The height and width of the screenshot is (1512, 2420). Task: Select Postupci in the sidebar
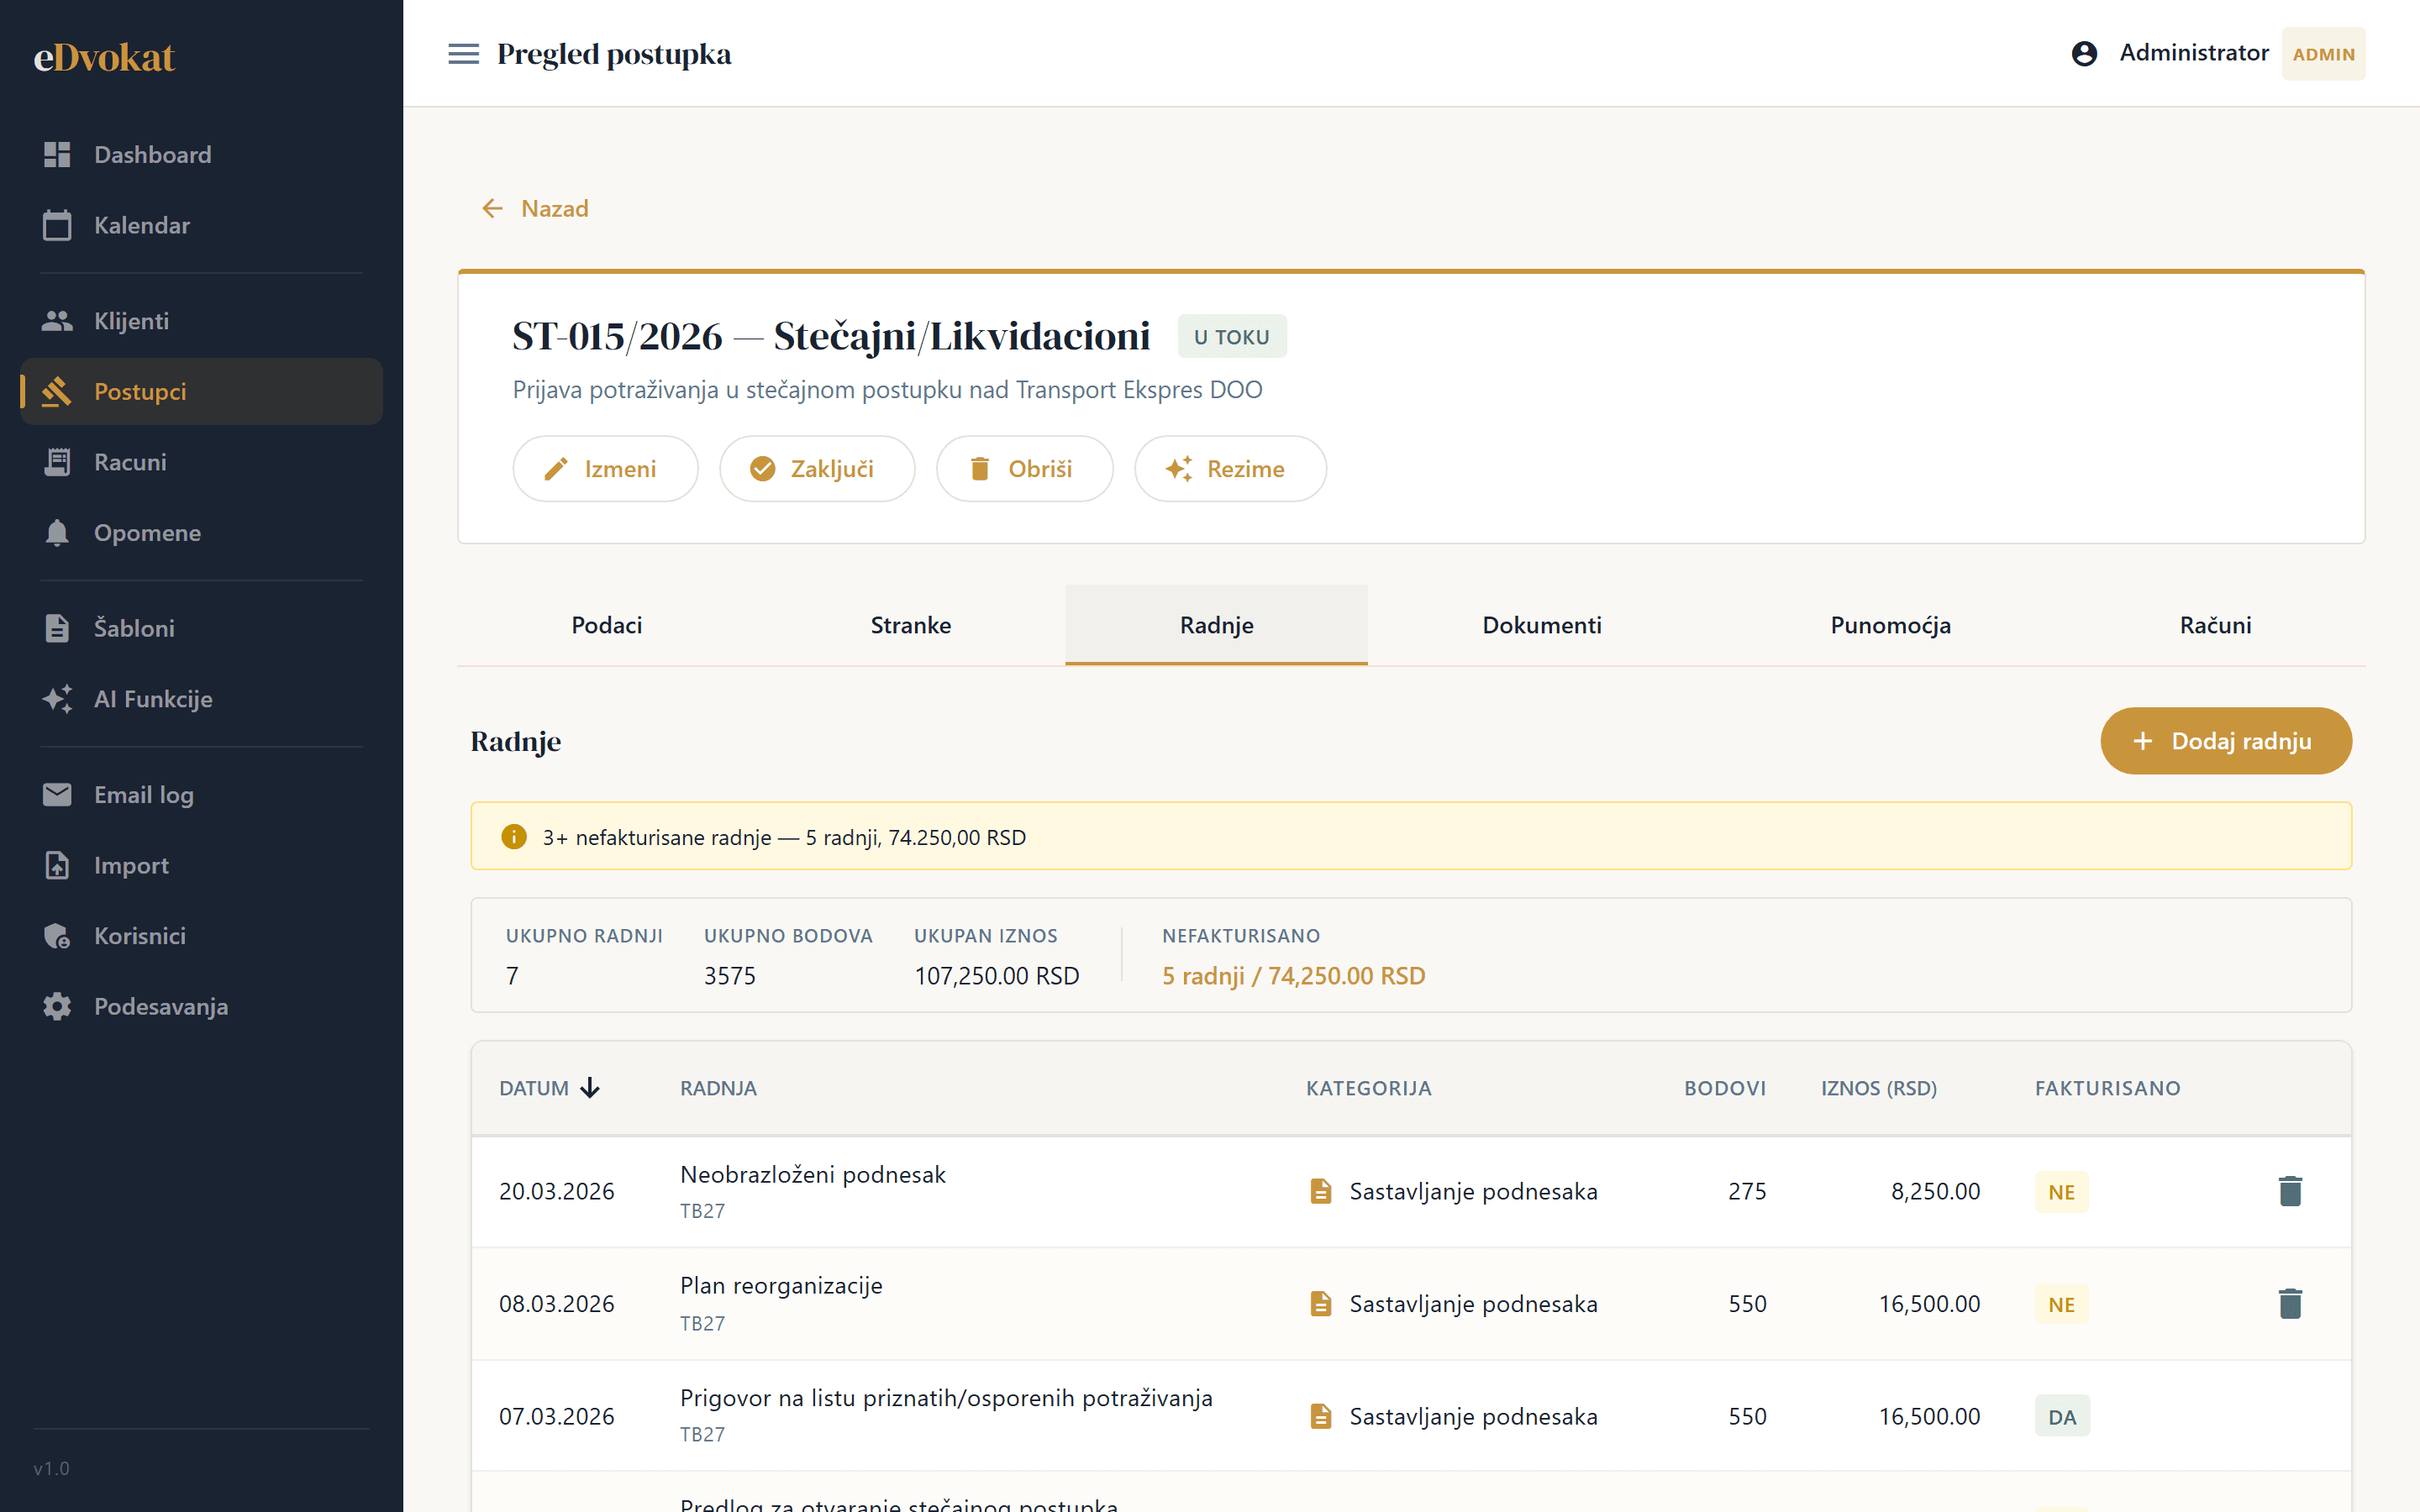[201, 392]
